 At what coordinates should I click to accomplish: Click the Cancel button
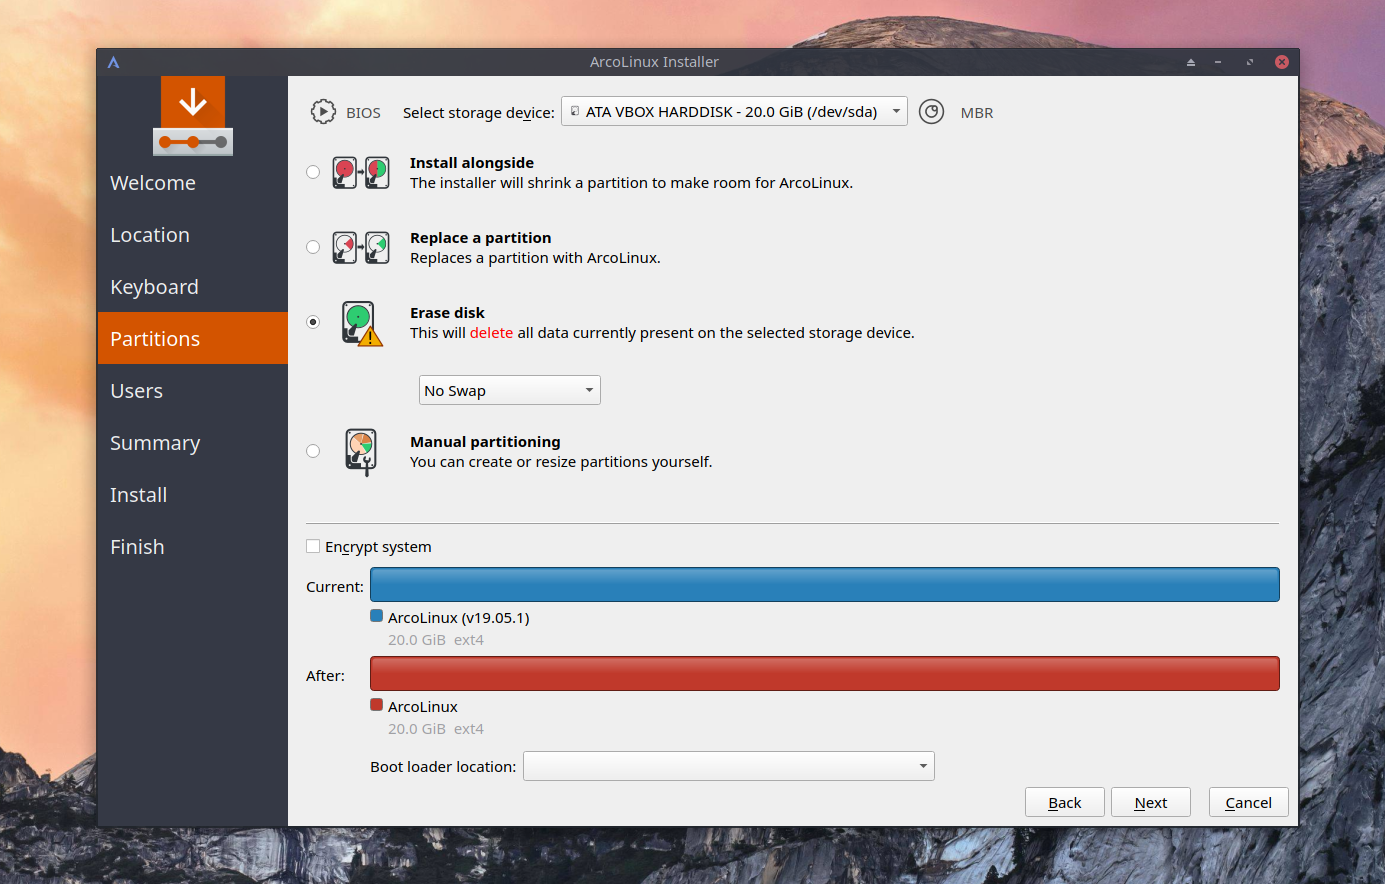pyautogui.click(x=1248, y=802)
